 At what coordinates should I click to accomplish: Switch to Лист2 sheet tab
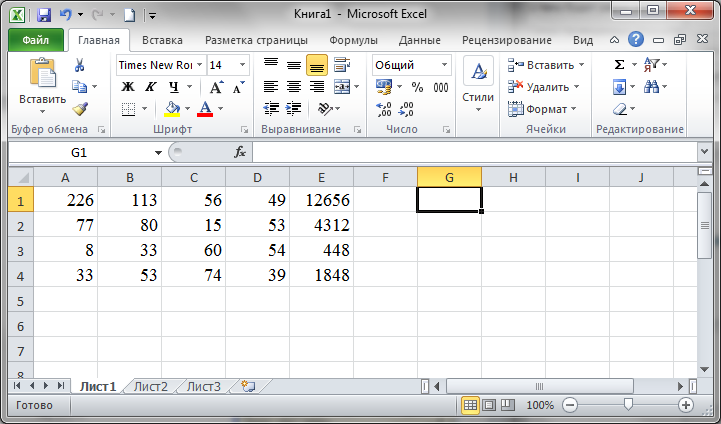click(150, 386)
